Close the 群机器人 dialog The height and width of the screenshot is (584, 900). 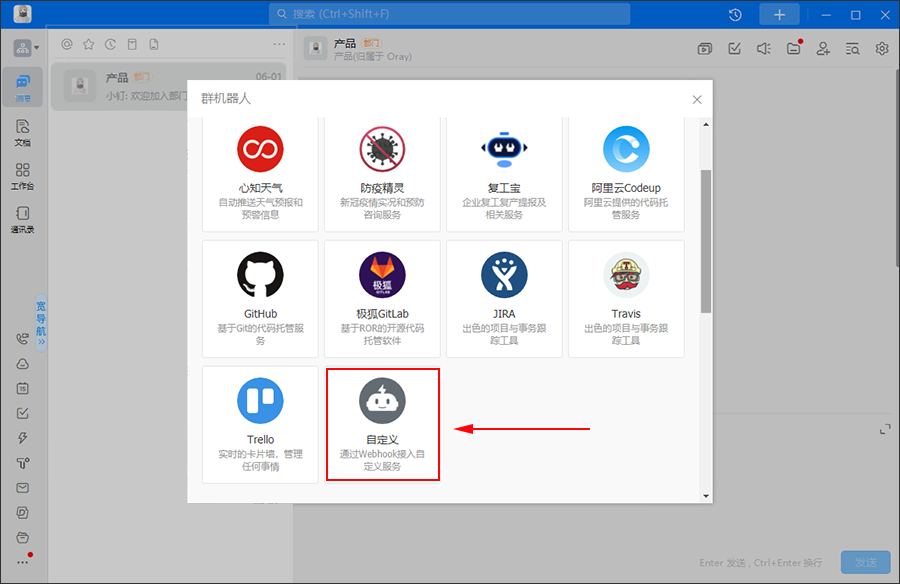pos(697,99)
